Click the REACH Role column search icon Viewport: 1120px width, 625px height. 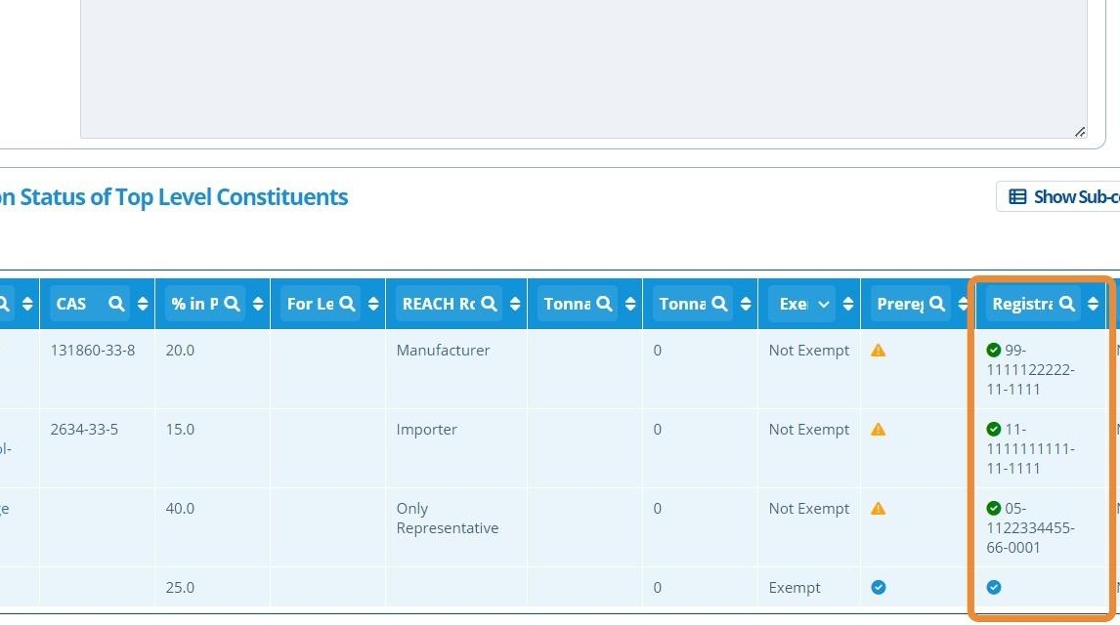tap(489, 304)
